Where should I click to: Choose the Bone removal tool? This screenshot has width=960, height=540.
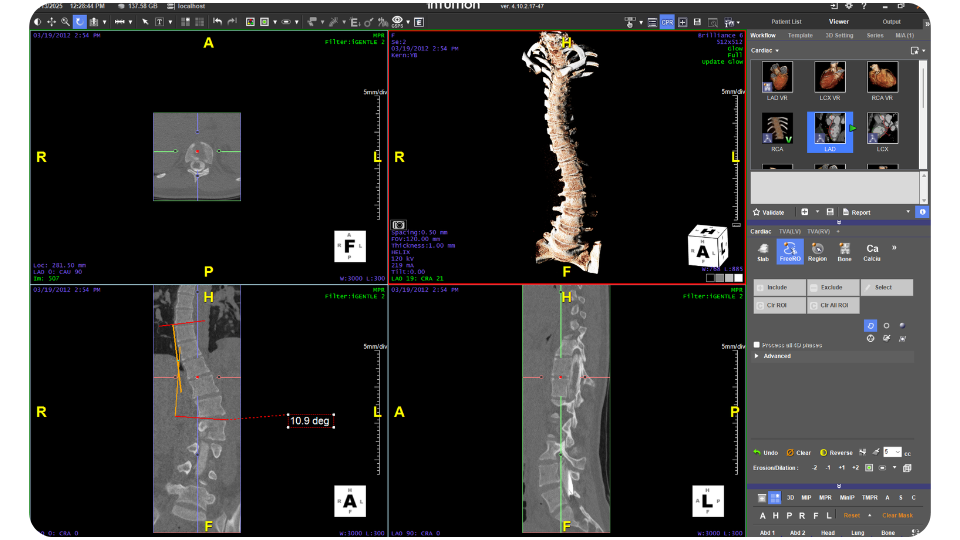point(845,251)
